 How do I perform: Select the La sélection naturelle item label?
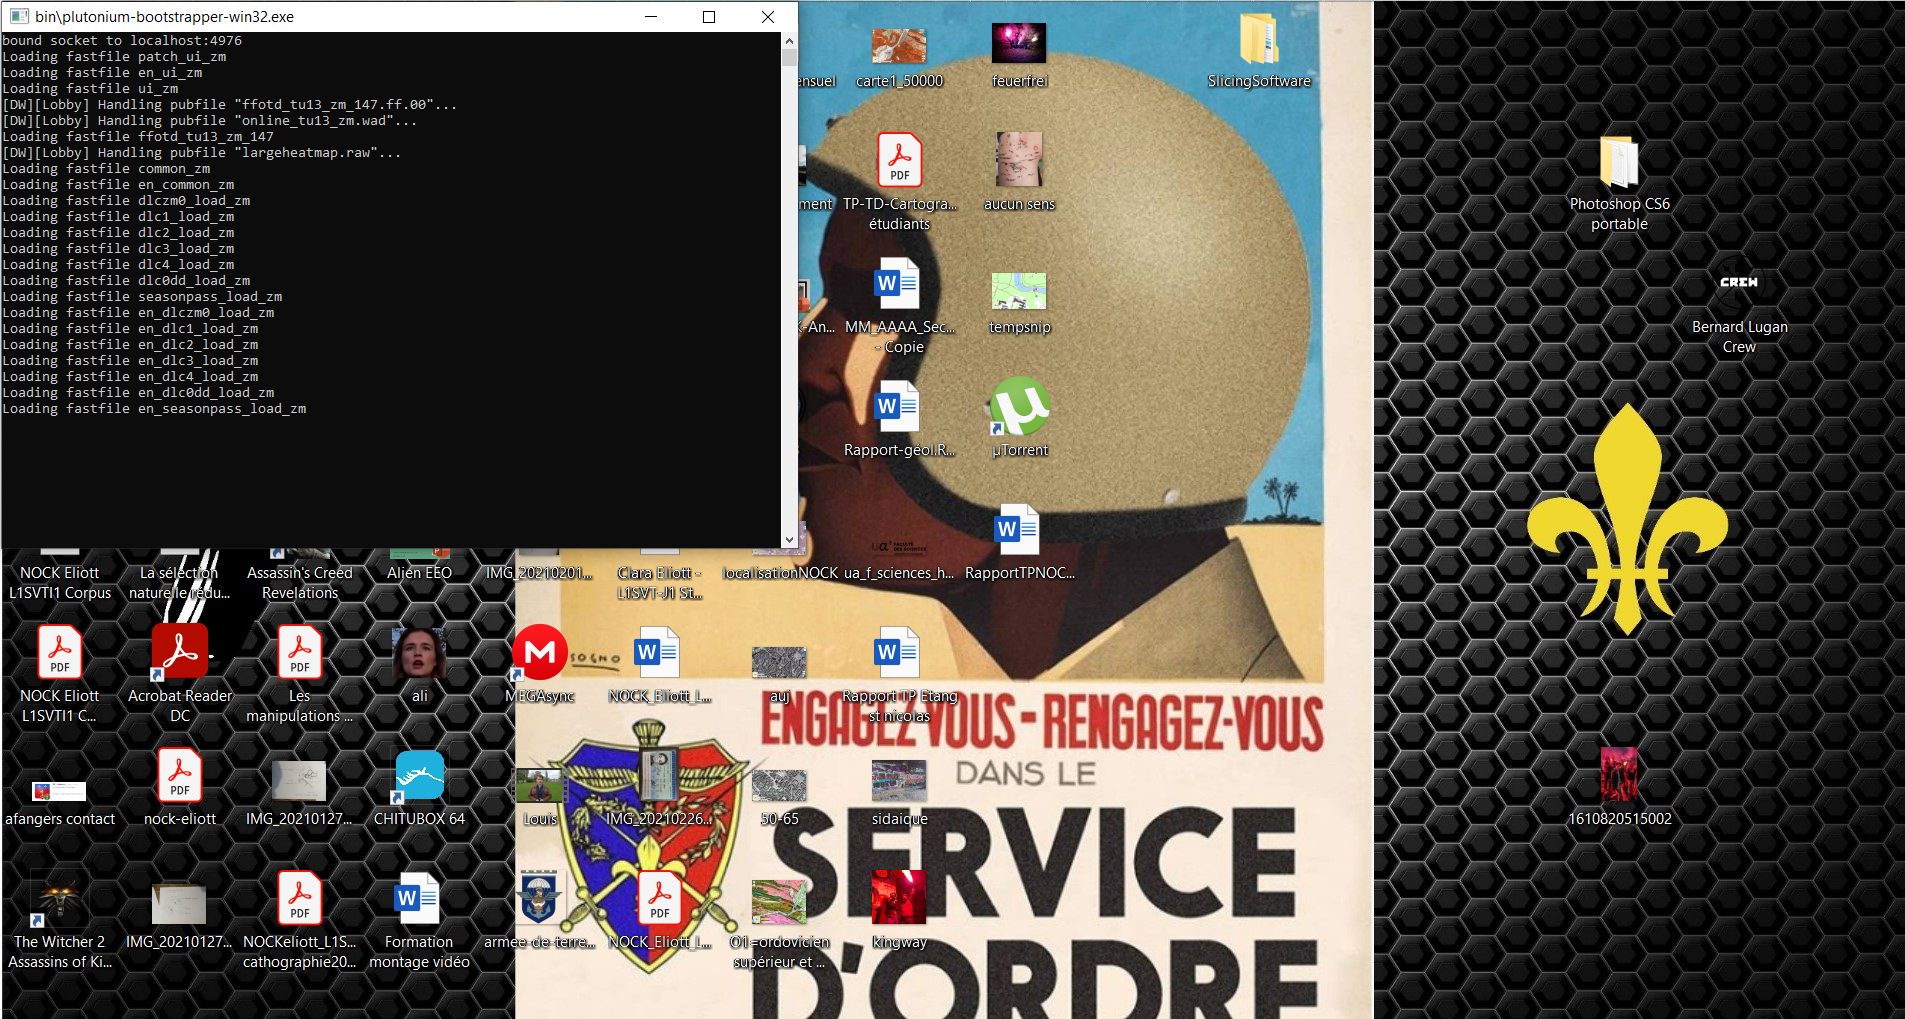tap(180, 582)
